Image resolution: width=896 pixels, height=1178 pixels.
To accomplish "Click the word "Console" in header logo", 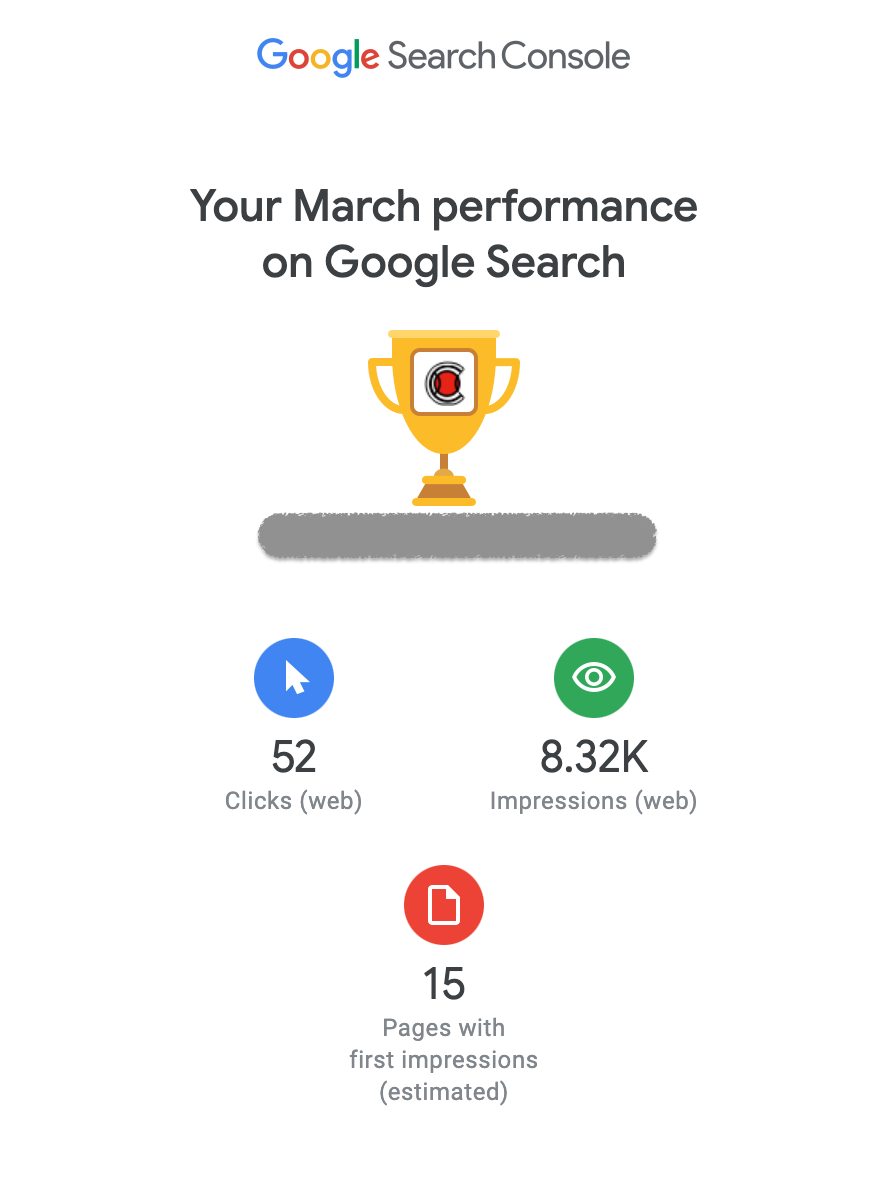I will [565, 56].
